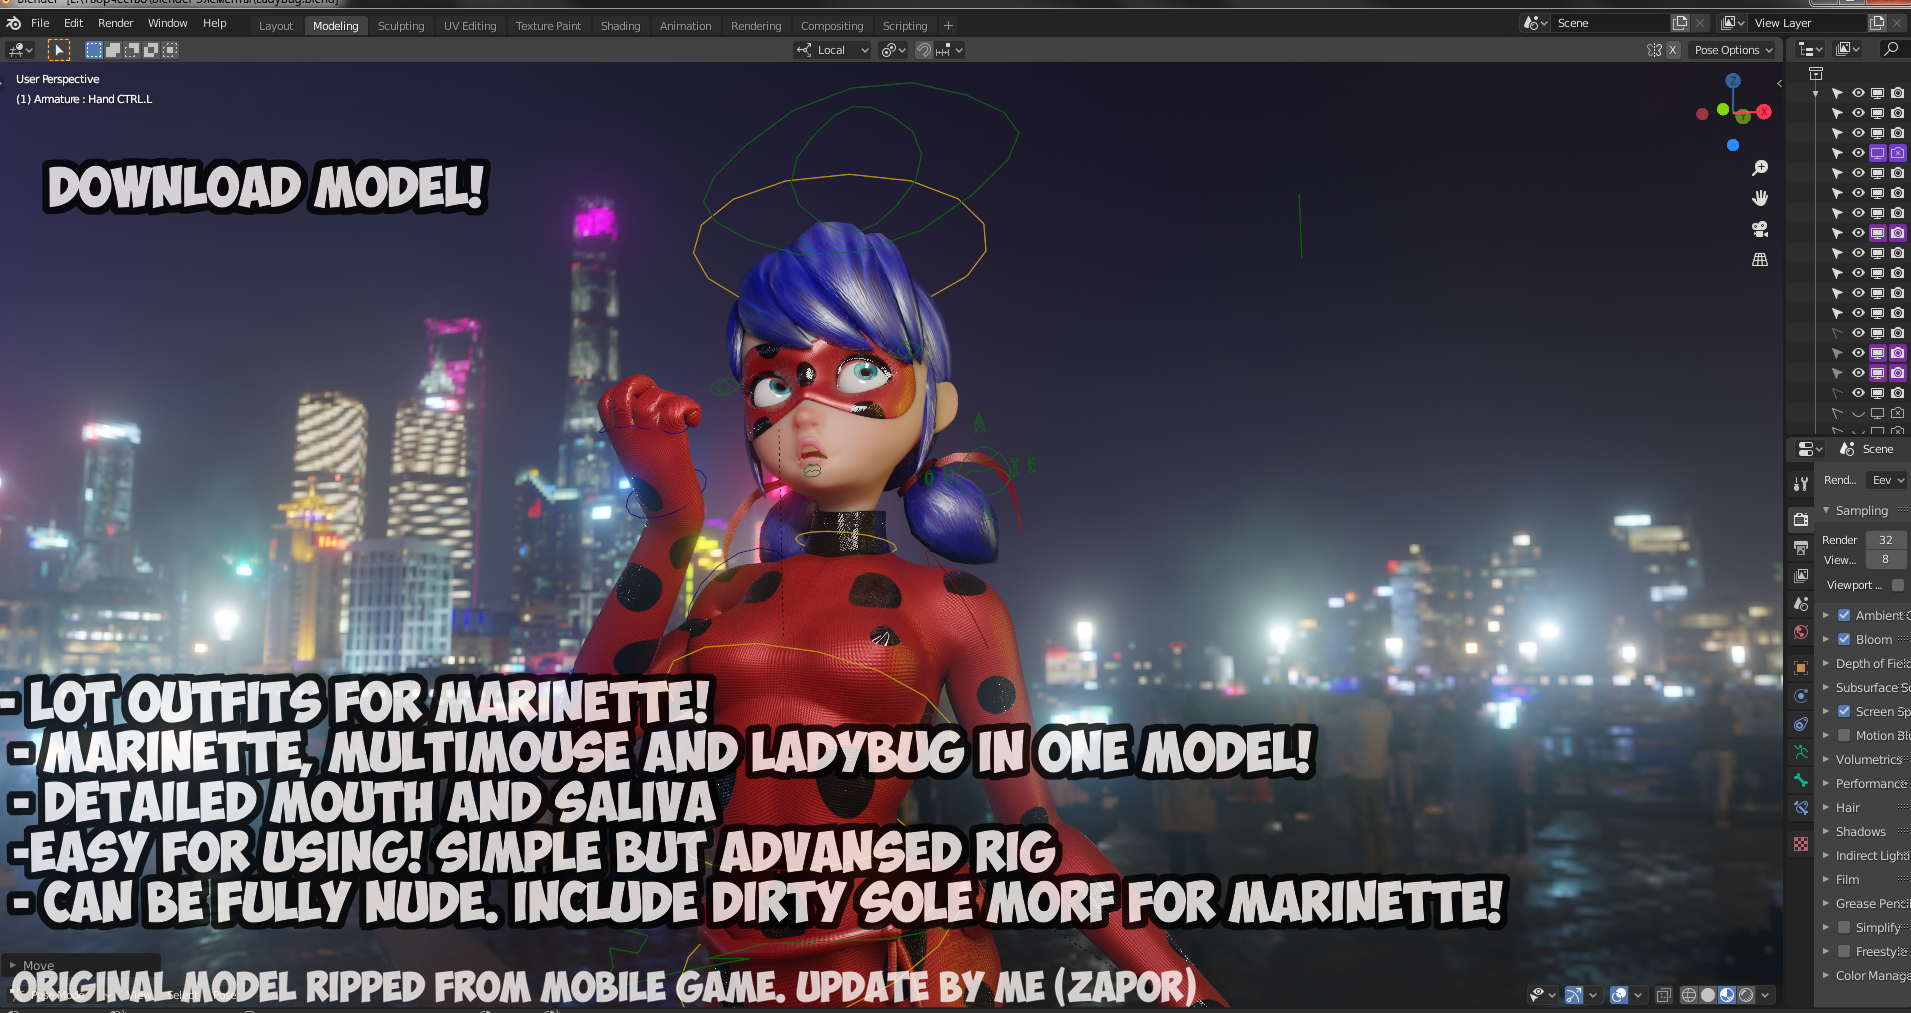Choose the Set New Selection mode icon

94,50
